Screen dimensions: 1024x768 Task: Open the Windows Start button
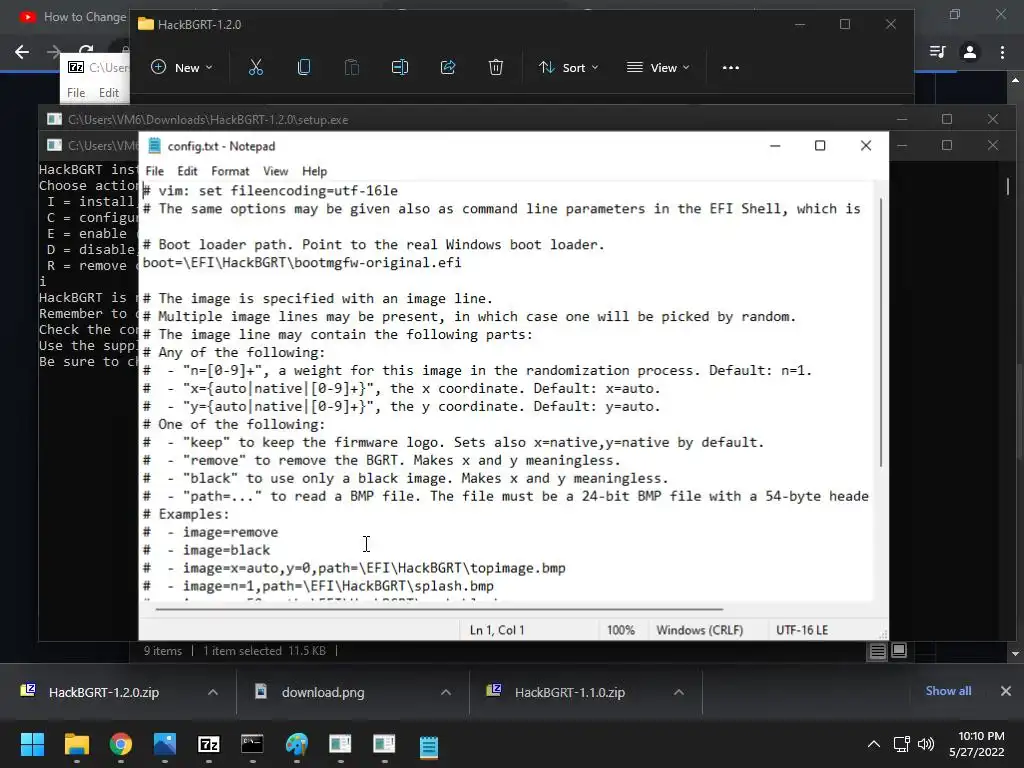click(x=32, y=744)
